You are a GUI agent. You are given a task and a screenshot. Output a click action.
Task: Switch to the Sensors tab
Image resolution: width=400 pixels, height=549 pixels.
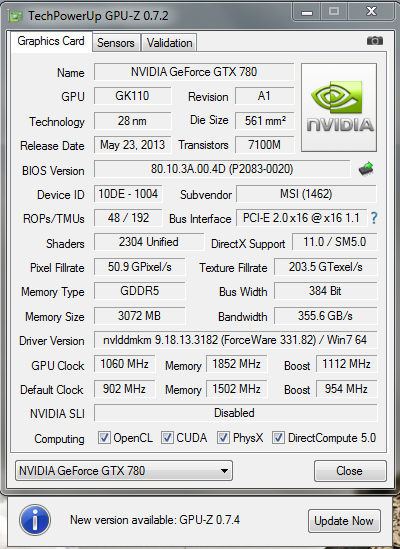116,43
